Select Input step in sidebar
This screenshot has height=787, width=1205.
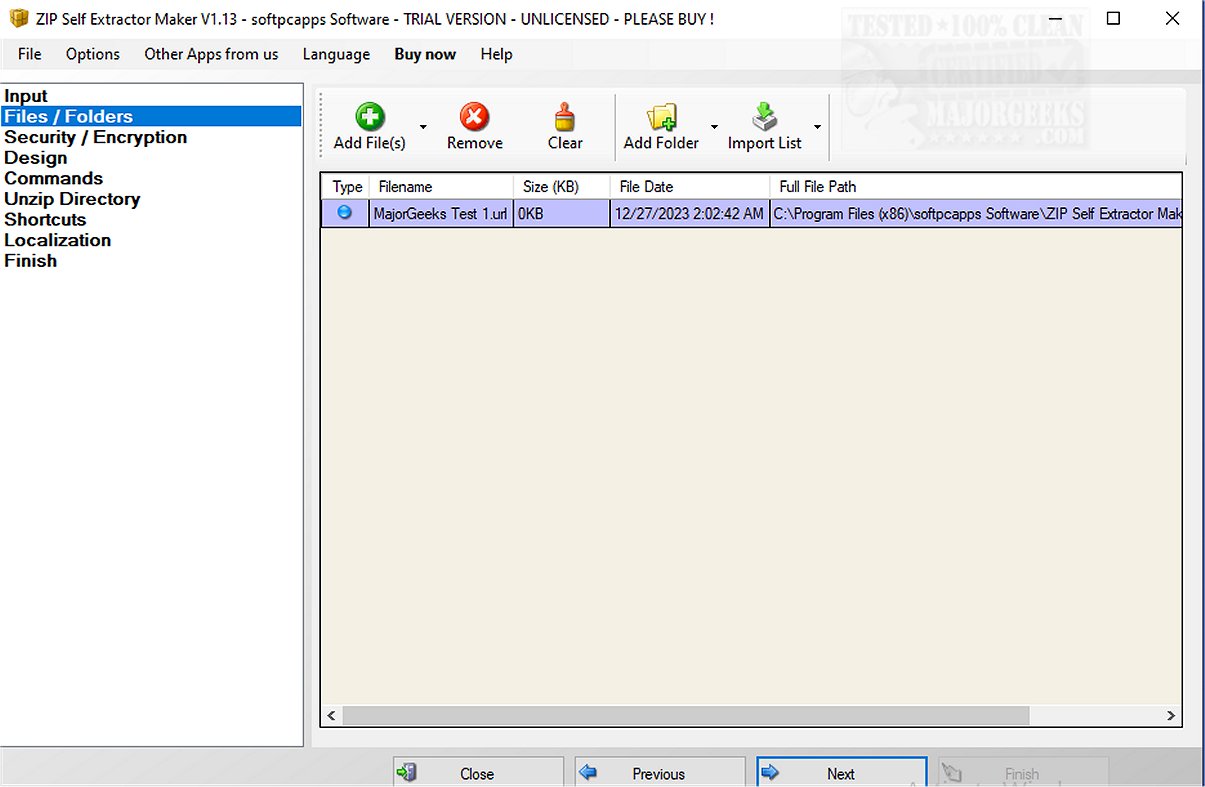[x=26, y=96]
